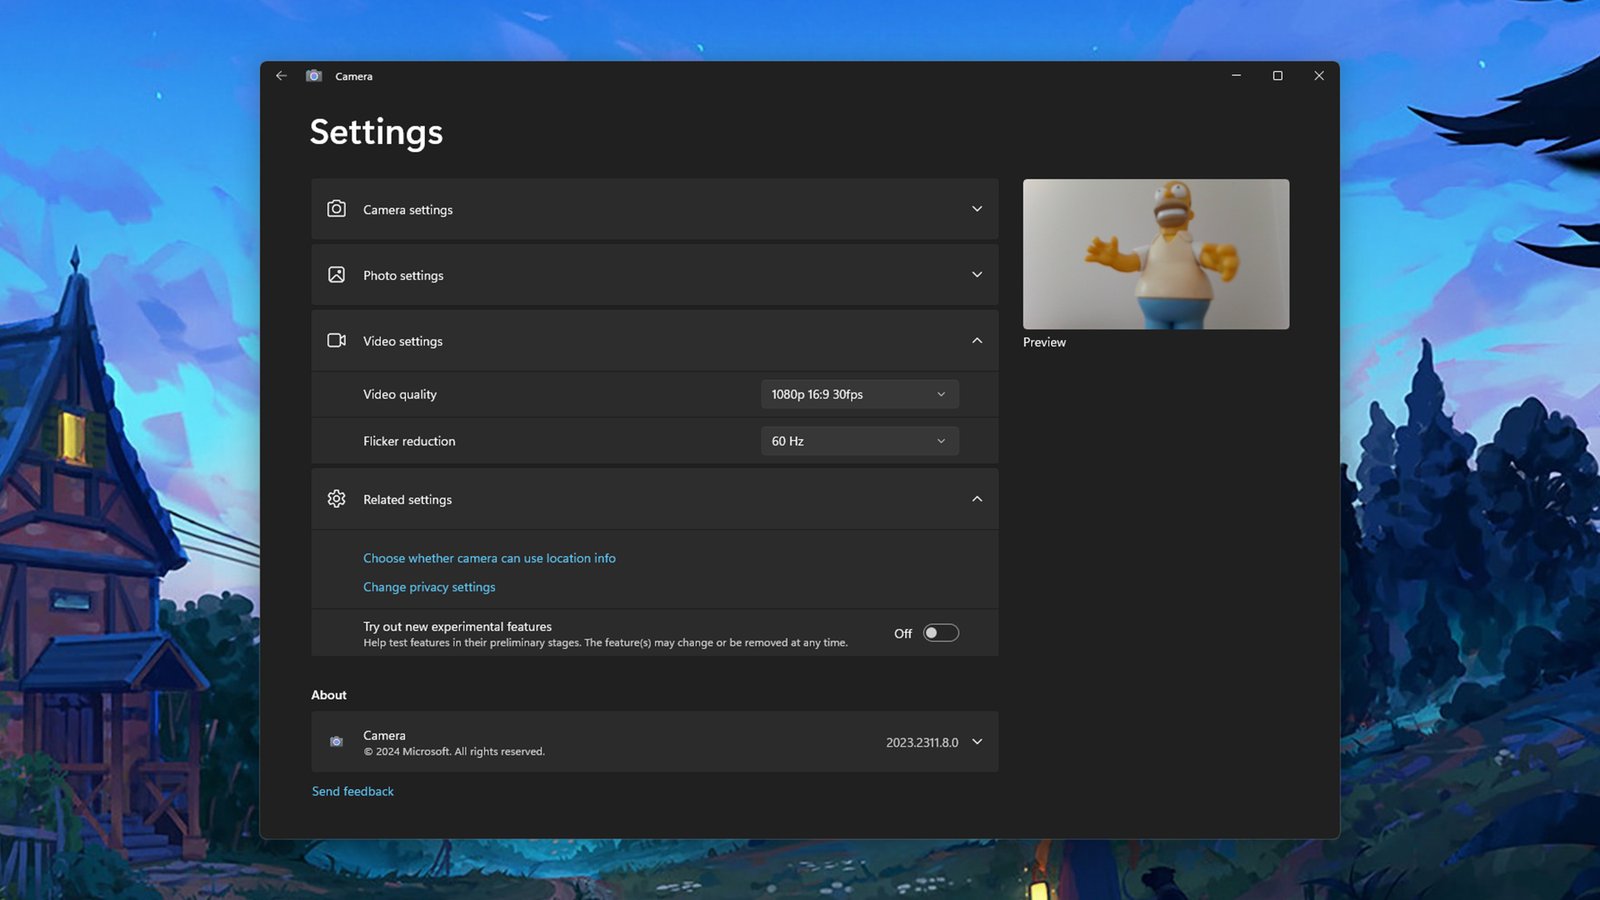Enable the experimental features toggle
This screenshot has width=1600, height=900.
[940, 633]
